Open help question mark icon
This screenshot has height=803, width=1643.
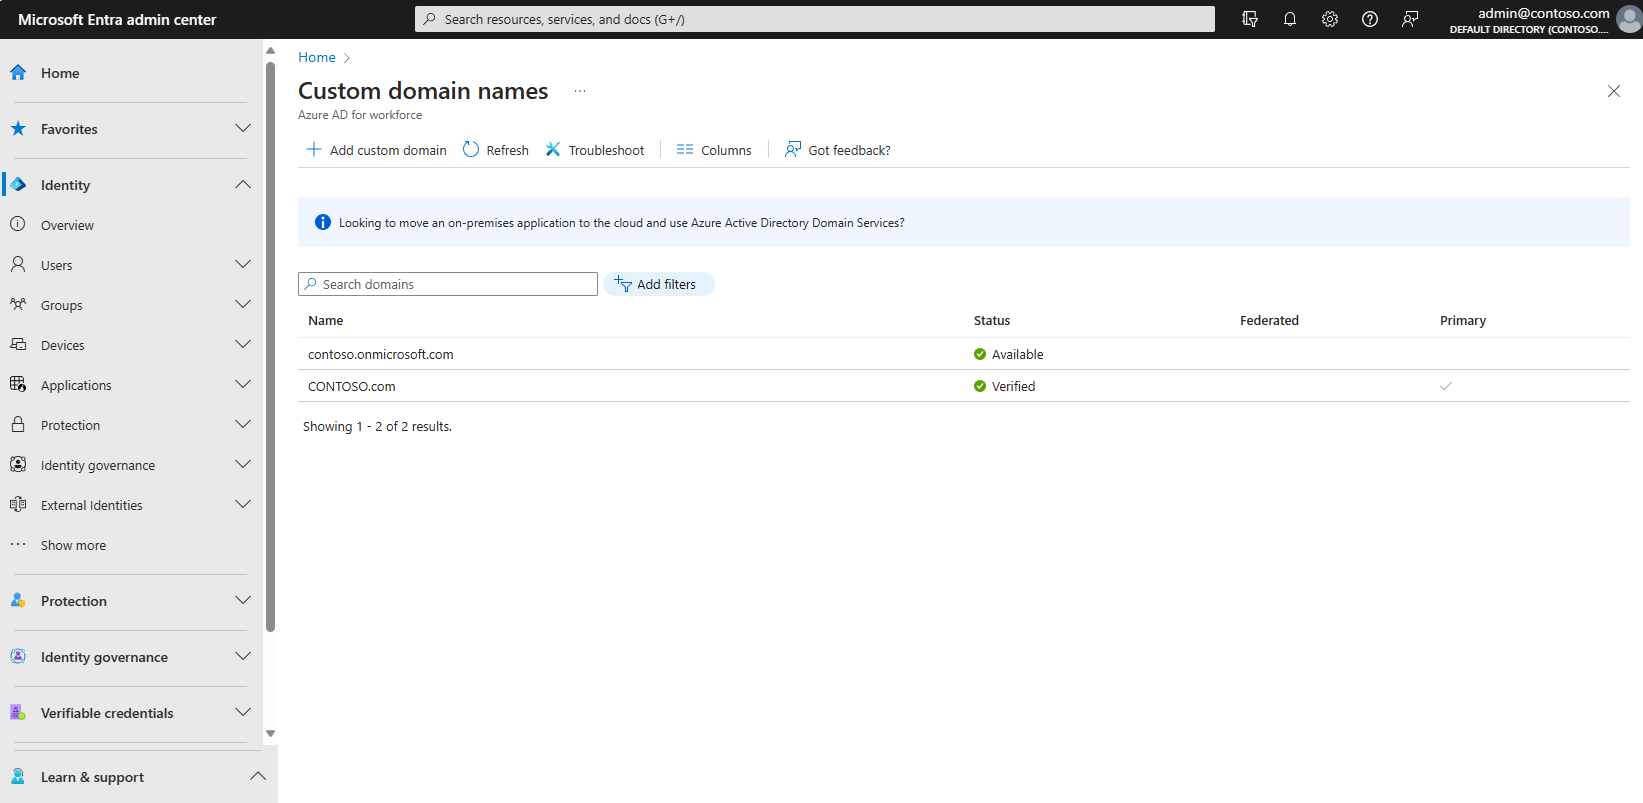[x=1370, y=19]
